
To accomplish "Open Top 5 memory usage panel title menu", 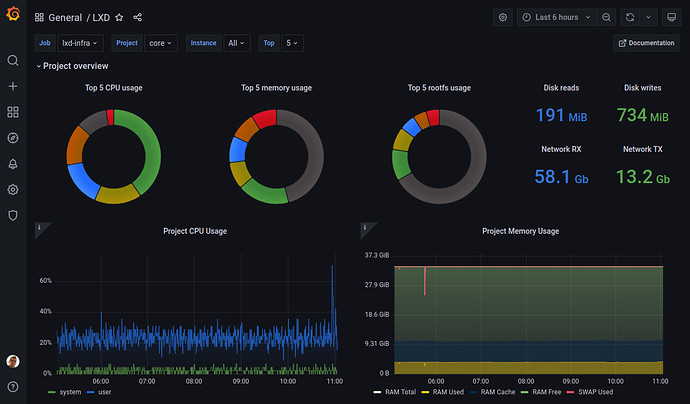I will (x=276, y=88).
